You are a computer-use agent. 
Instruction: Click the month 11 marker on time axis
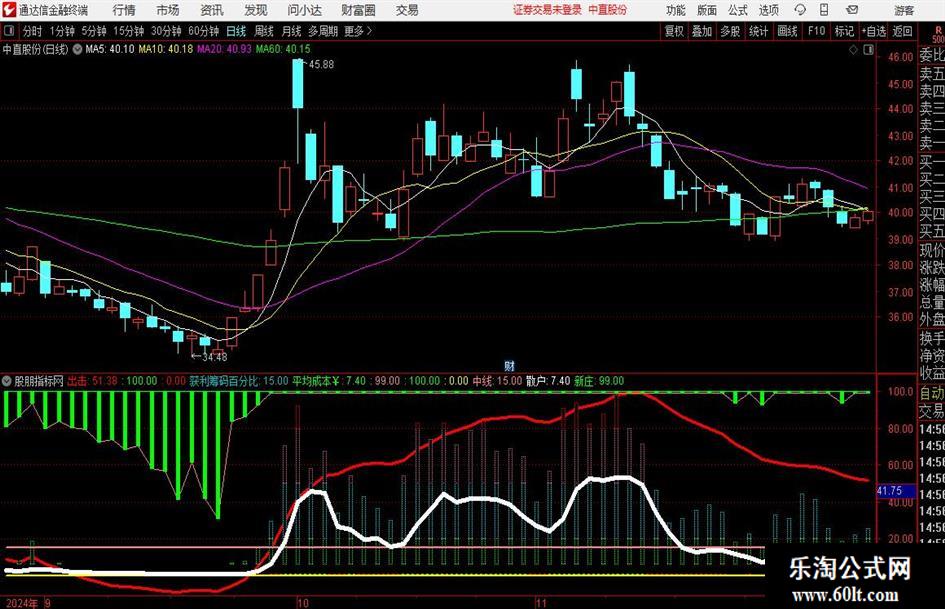[541, 603]
